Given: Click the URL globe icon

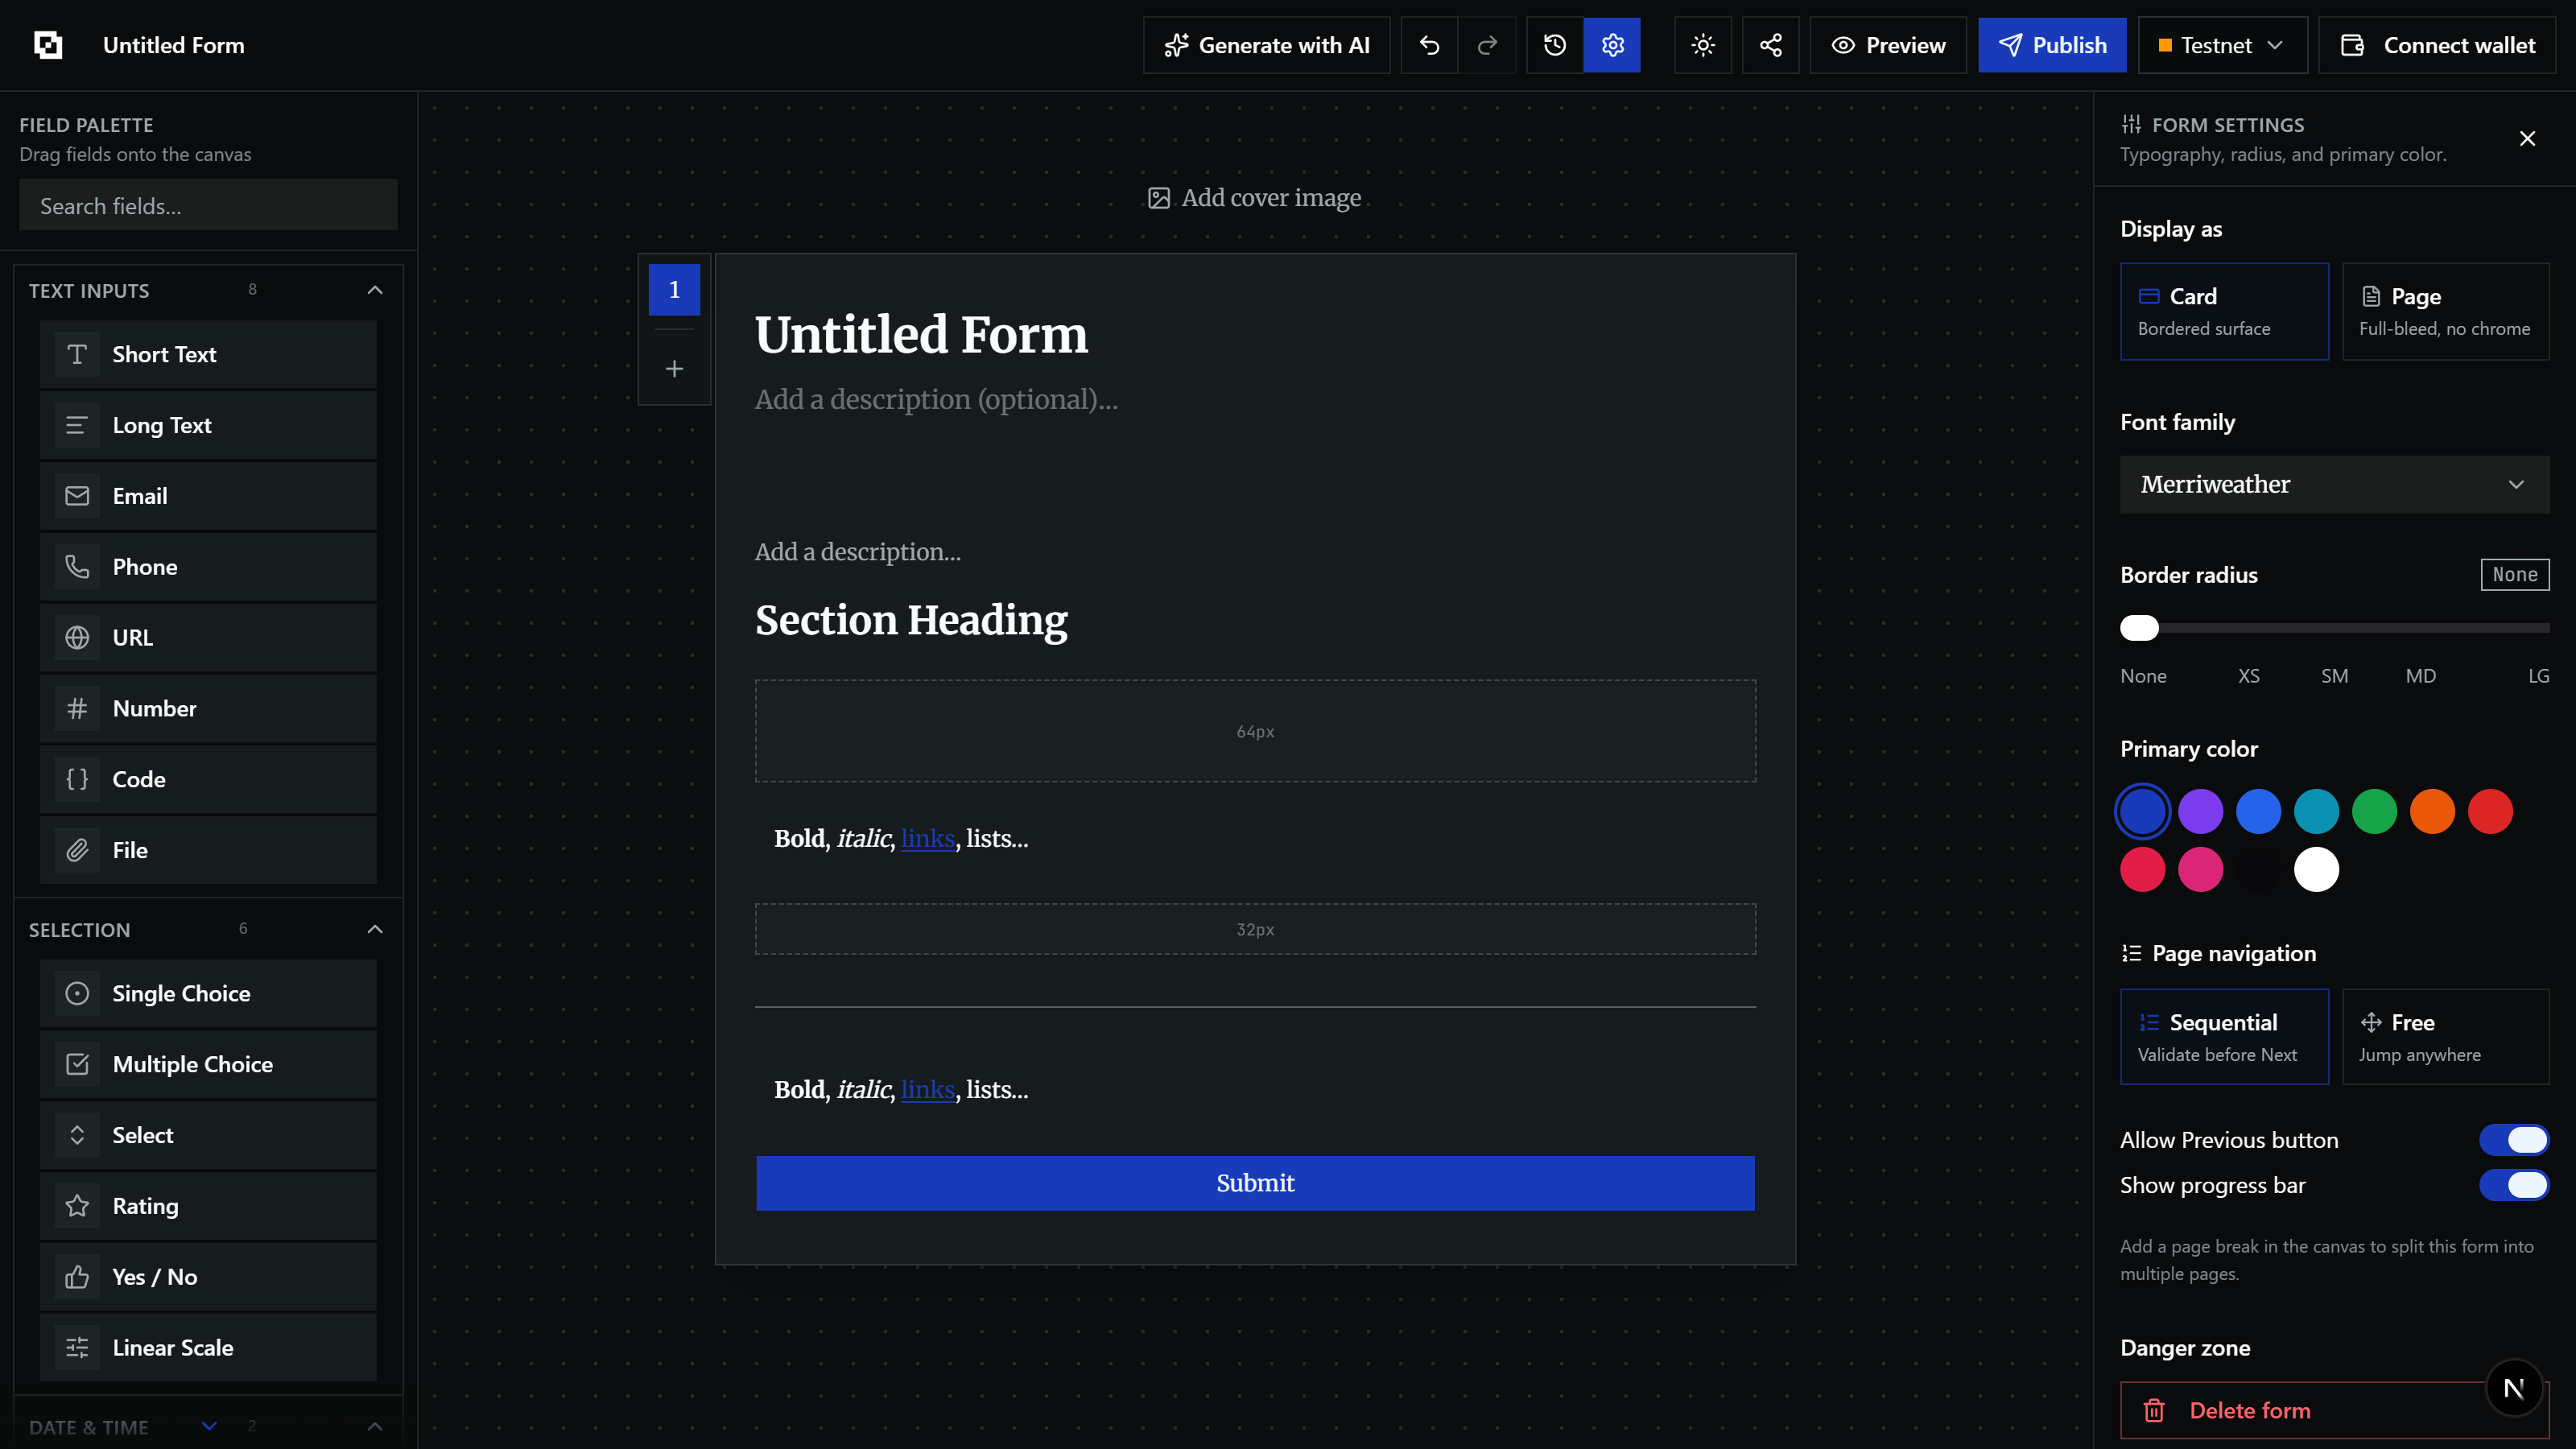Looking at the screenshot, I should (77, 638).
